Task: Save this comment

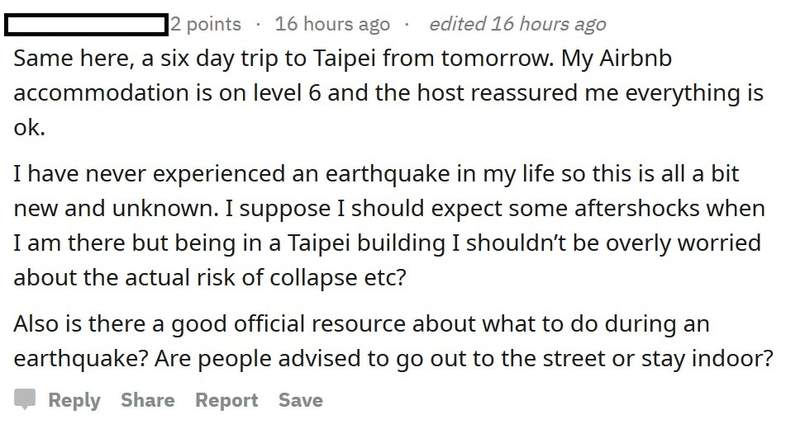Action: point(300,400)
